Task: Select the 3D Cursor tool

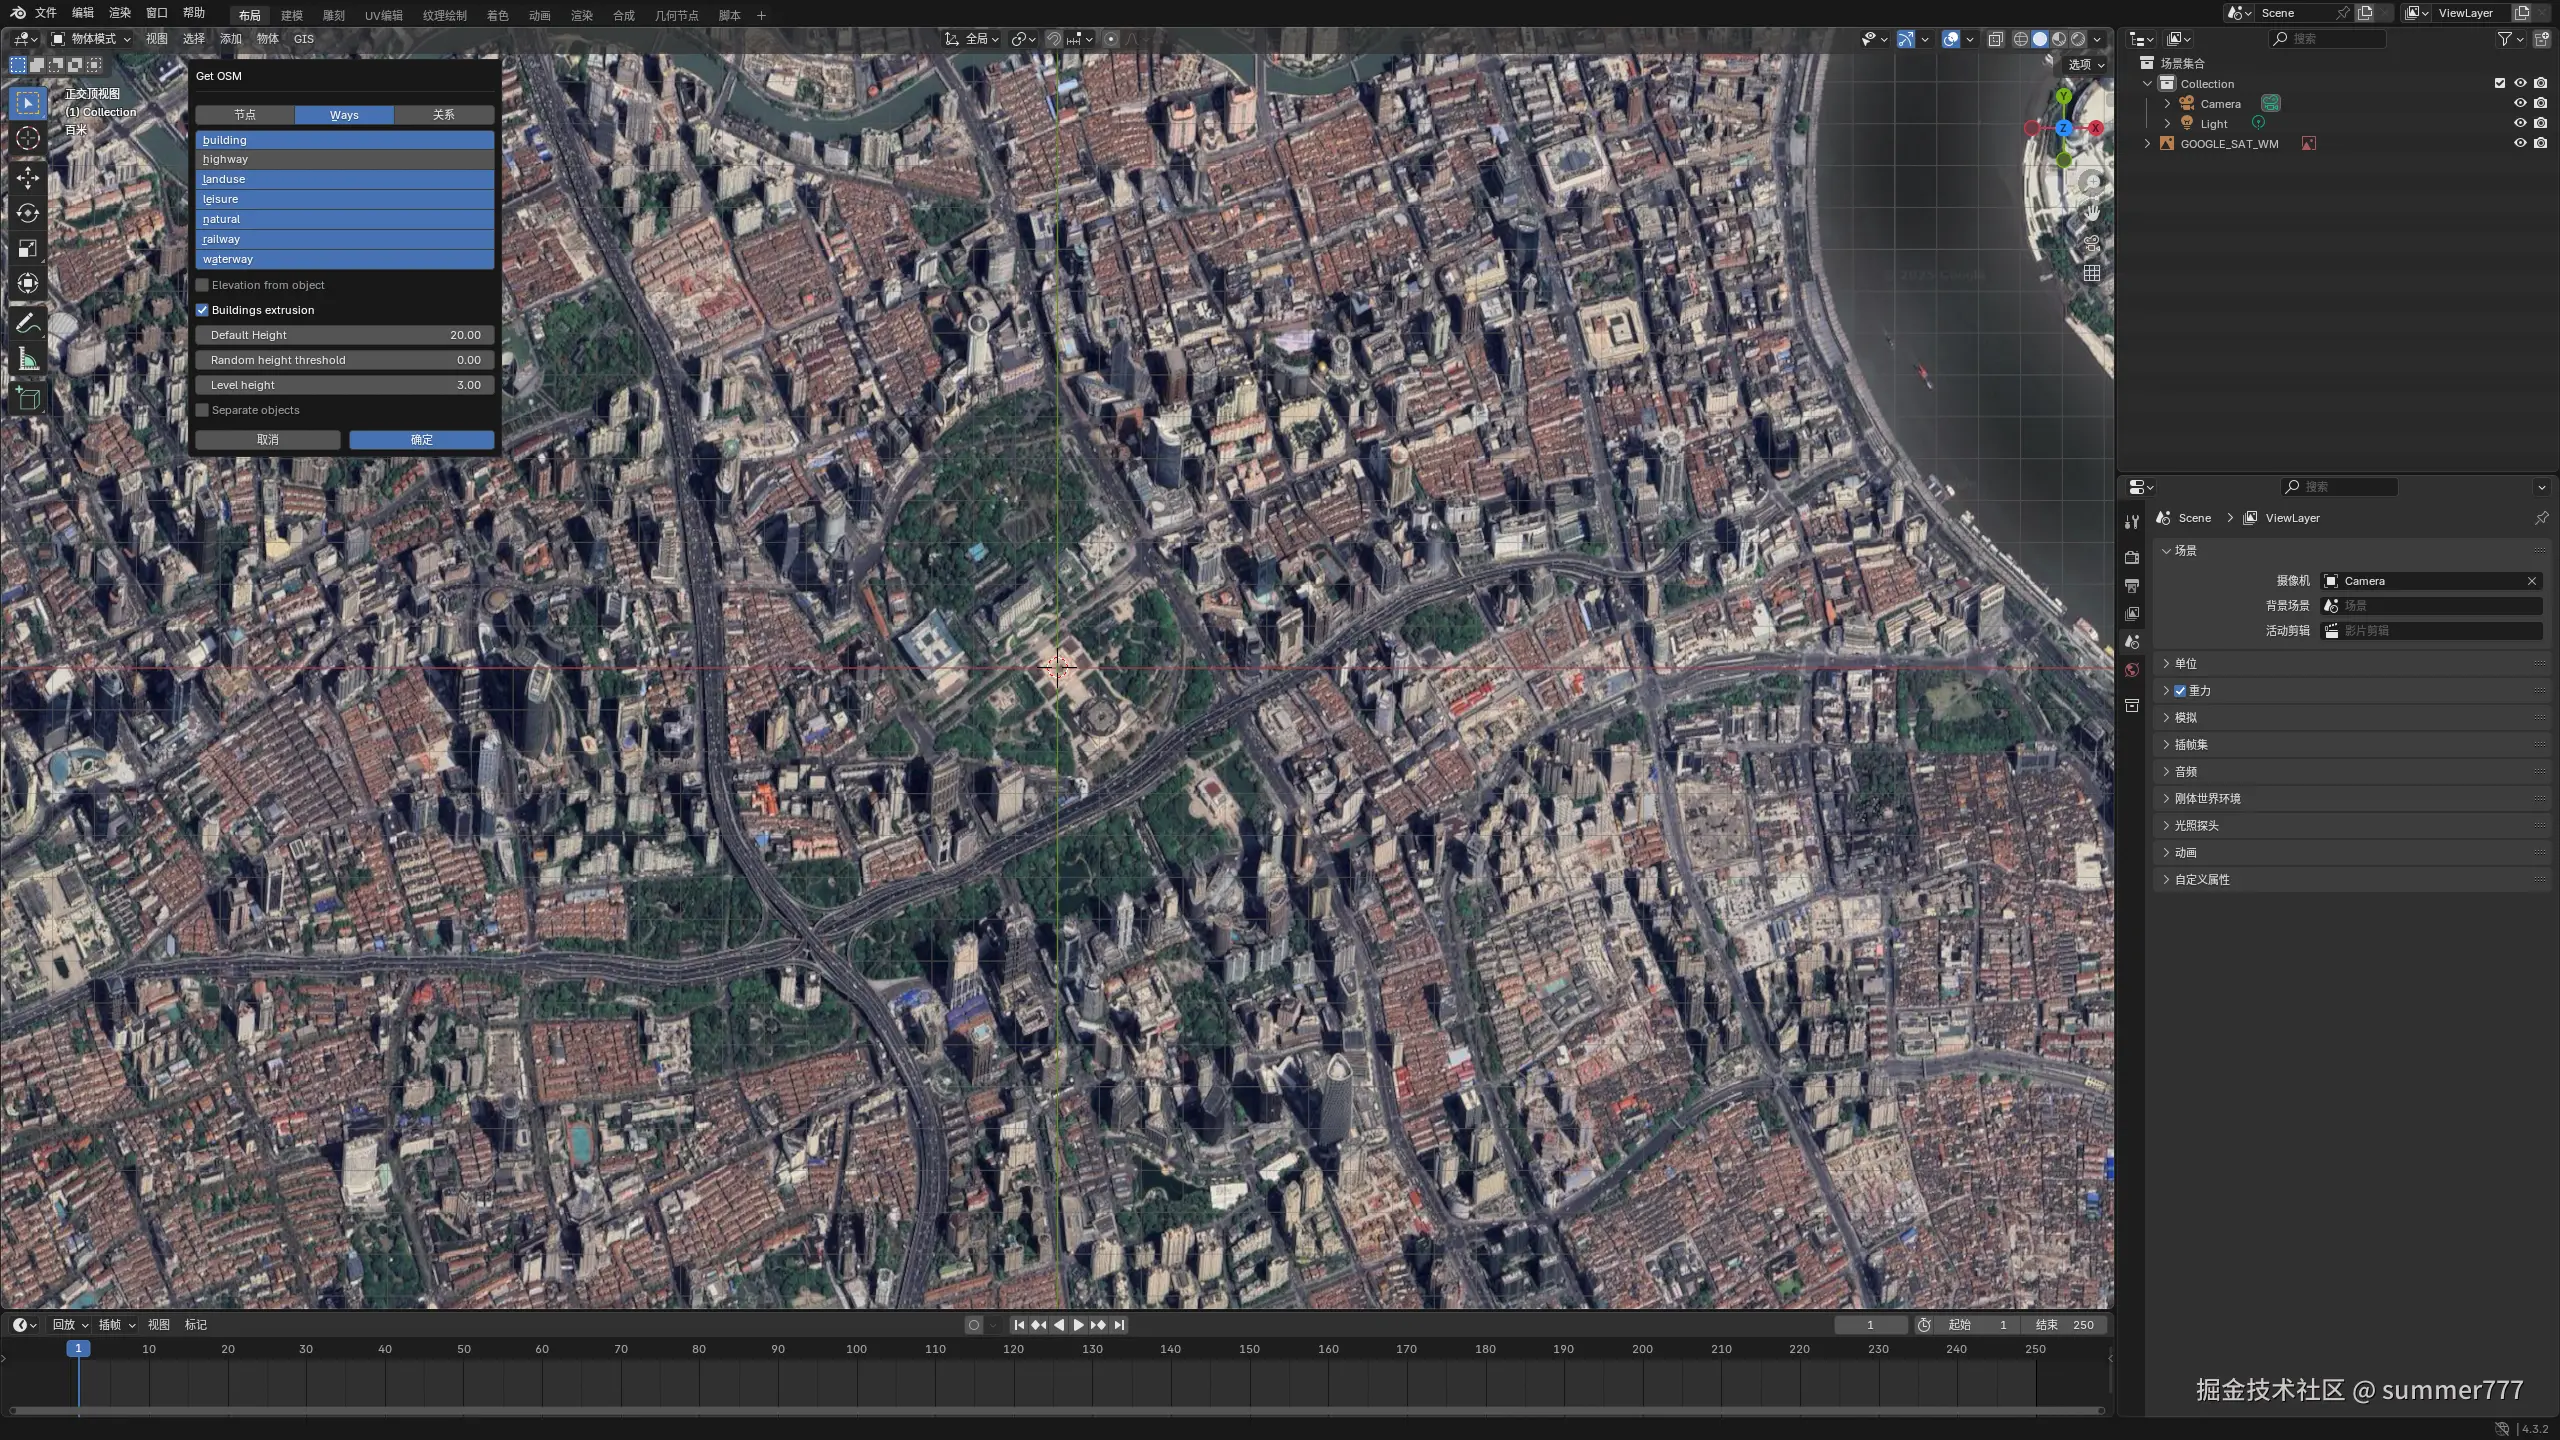Action: [x=28, y=138]
